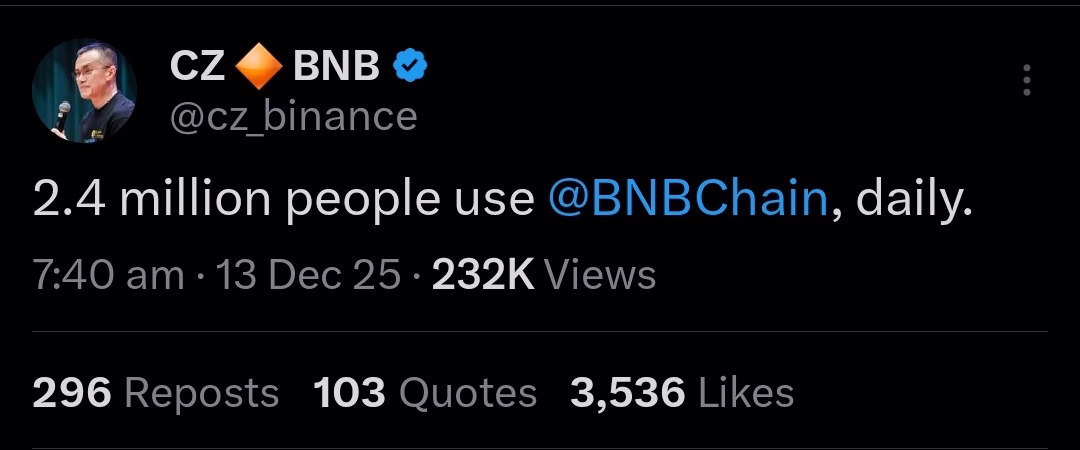Click the 232K view count number

click(x=483, y=275)
